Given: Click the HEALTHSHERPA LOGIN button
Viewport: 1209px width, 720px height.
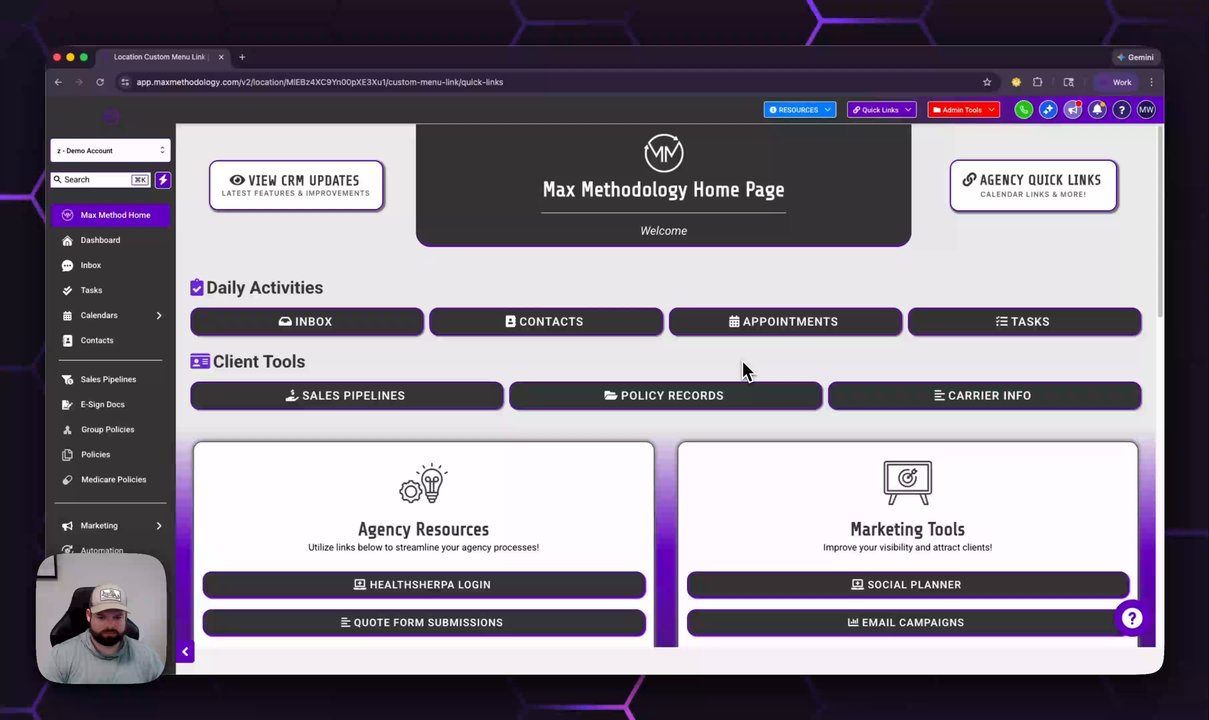Looking at the screenshot, I should click(424, 584).
